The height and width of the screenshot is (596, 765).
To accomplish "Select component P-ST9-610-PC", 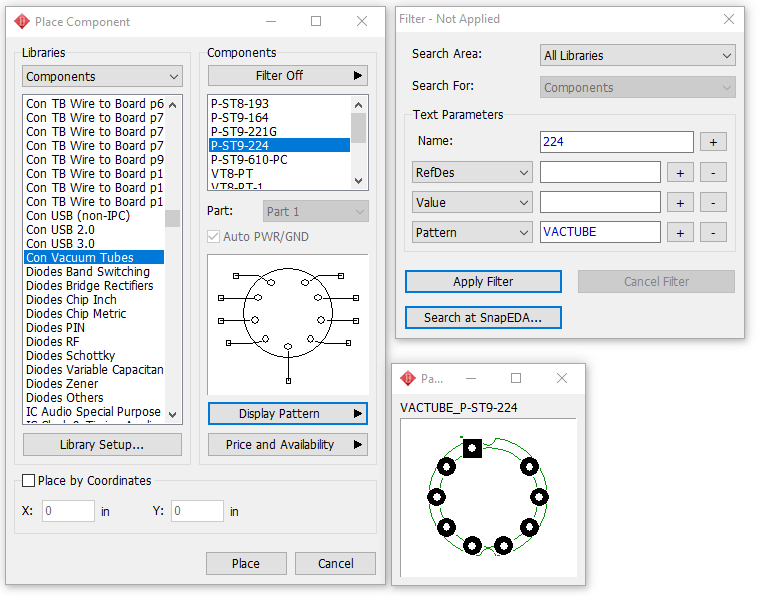I will (280, 159).
